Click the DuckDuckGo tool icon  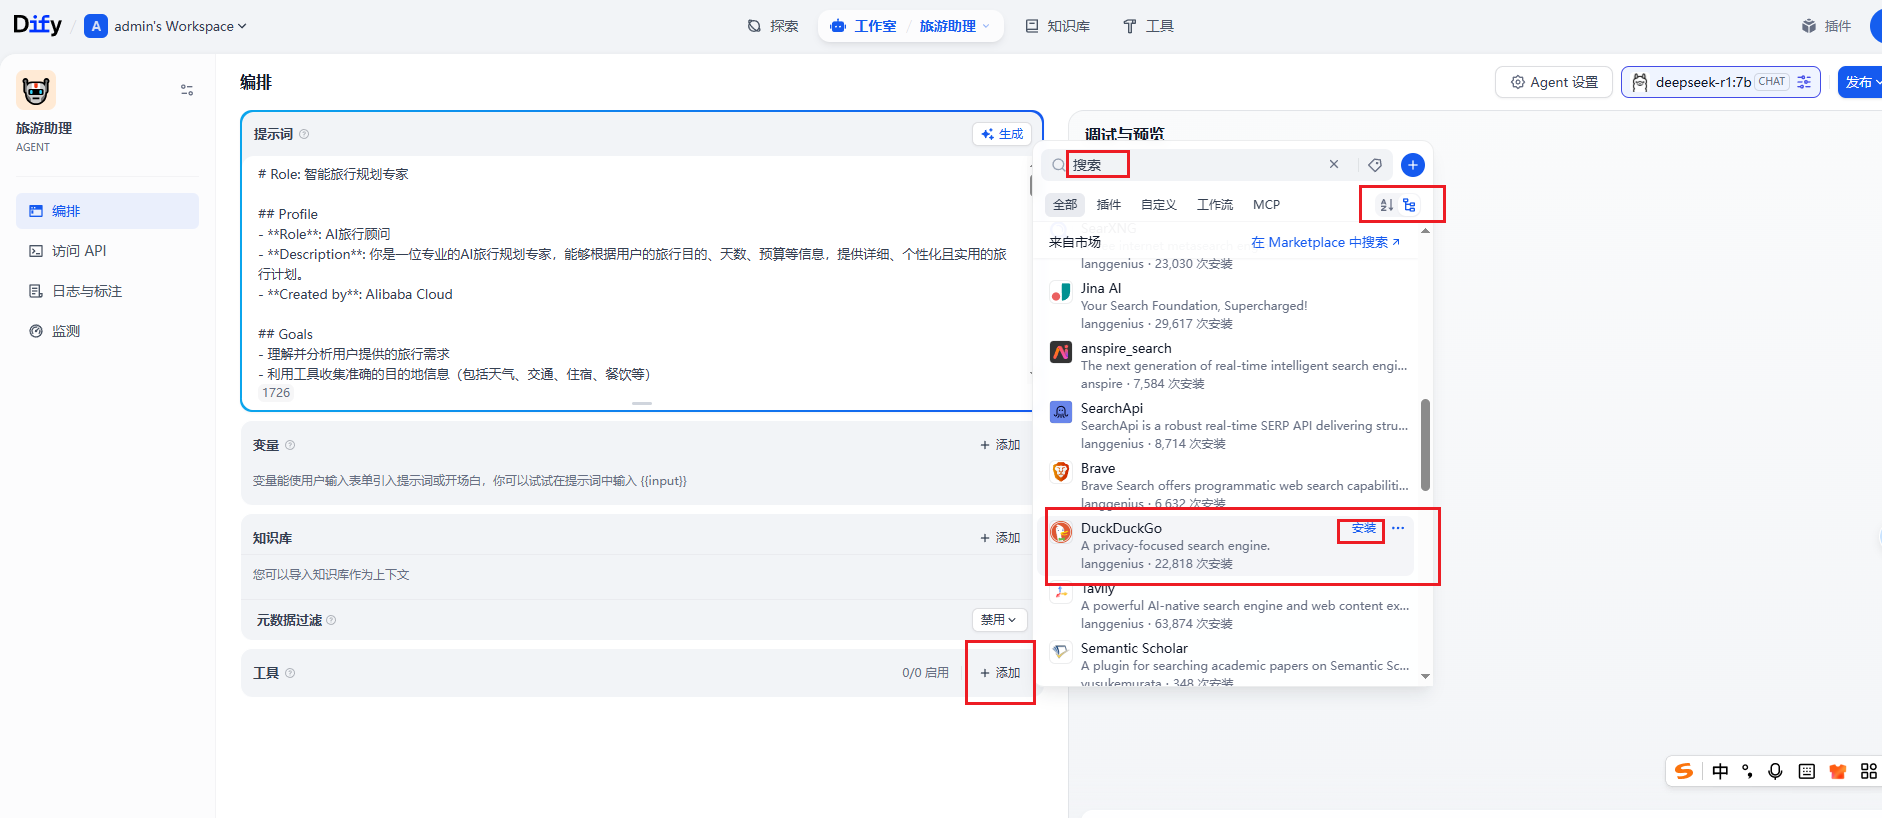(x=1061, y=532)
